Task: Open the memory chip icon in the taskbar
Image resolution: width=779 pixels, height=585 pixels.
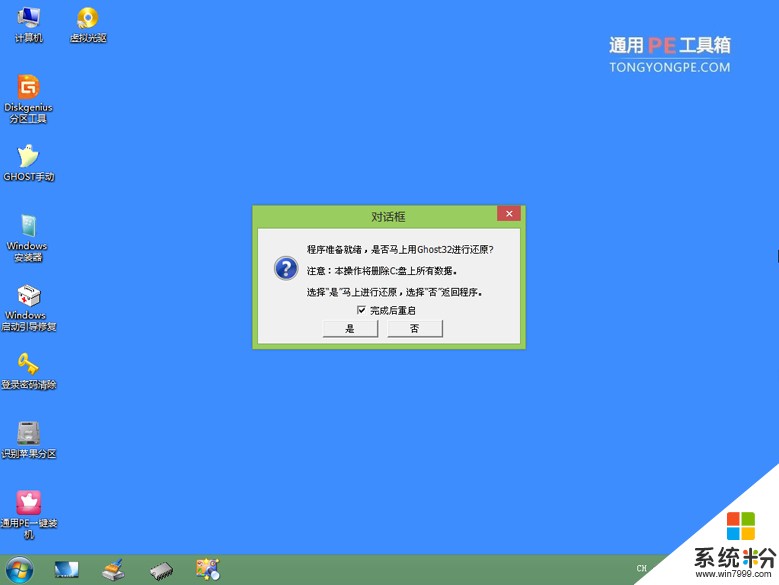Action: (161, 571)
